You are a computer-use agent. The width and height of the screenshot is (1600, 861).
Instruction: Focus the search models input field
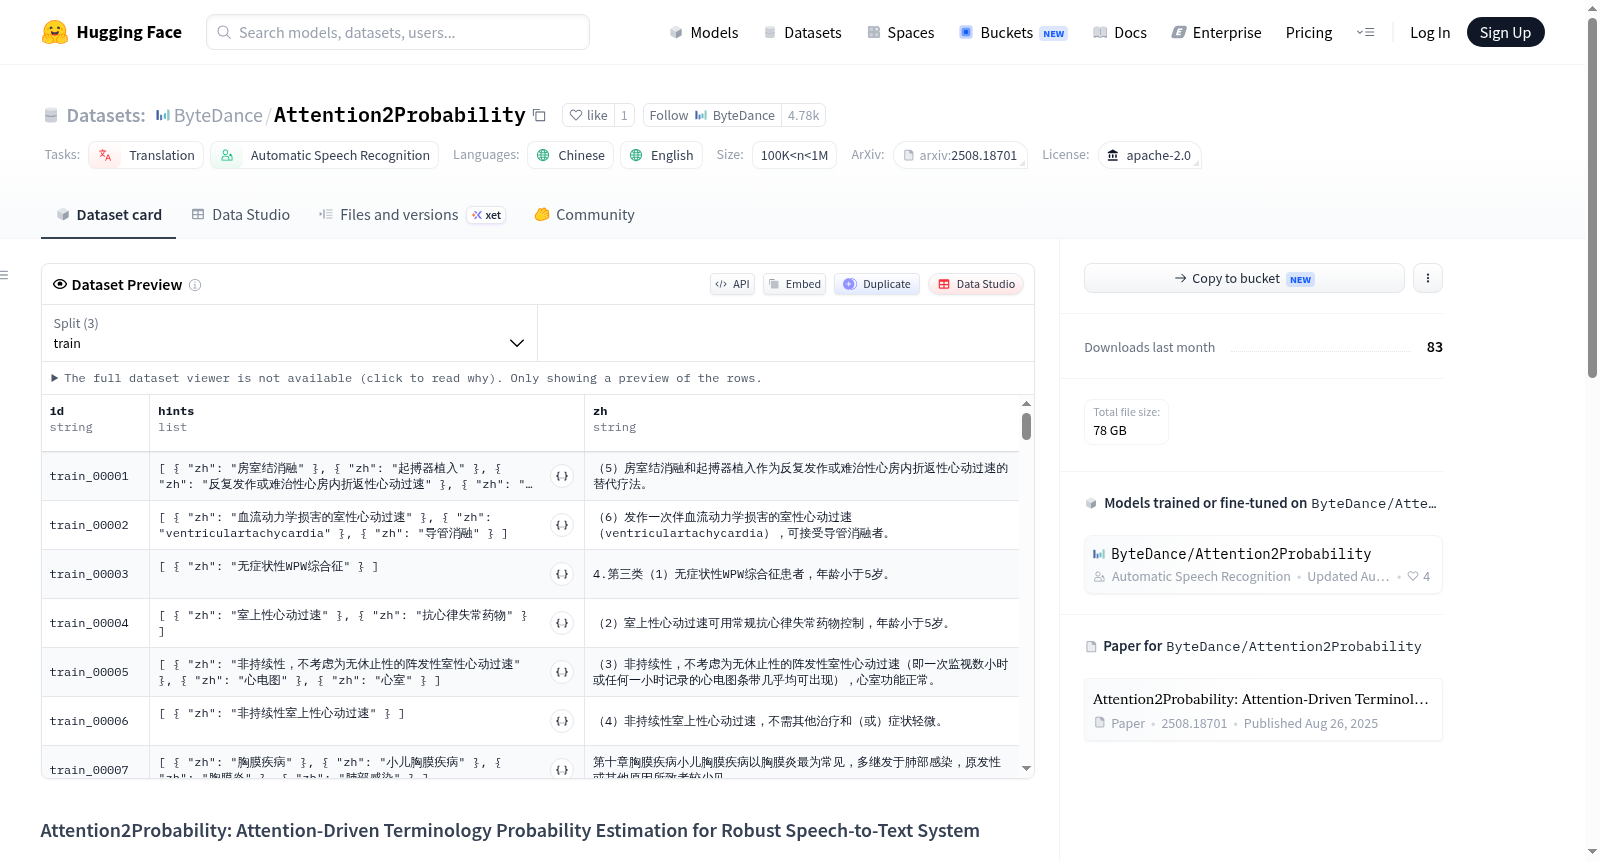coord(398,32)
